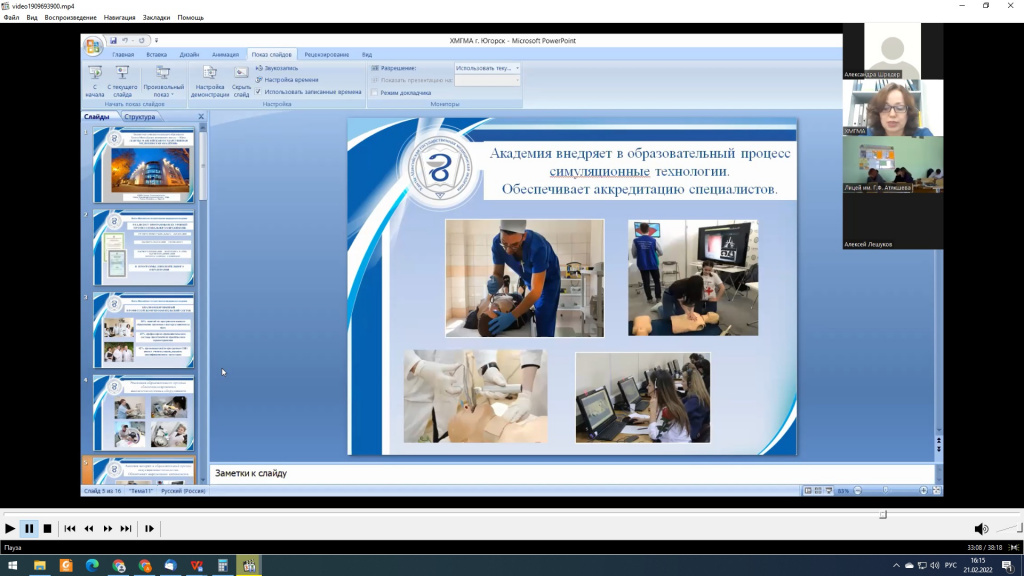Screen dimensions: 1024x576
Task: Click the PowerPoint Office round button
Action: point(93,46)
